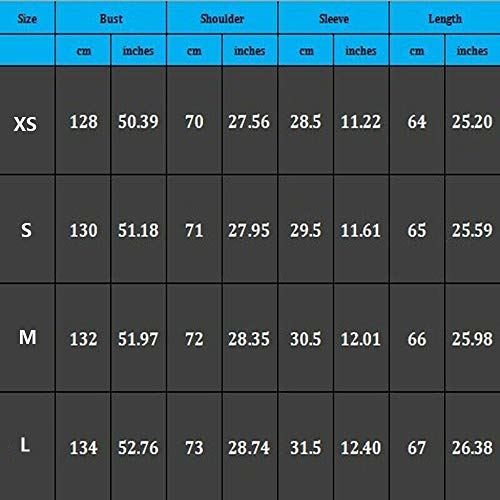
Task: Click bust value 52.76 inches
Action: pyautogui.click(x=138, y=448)
